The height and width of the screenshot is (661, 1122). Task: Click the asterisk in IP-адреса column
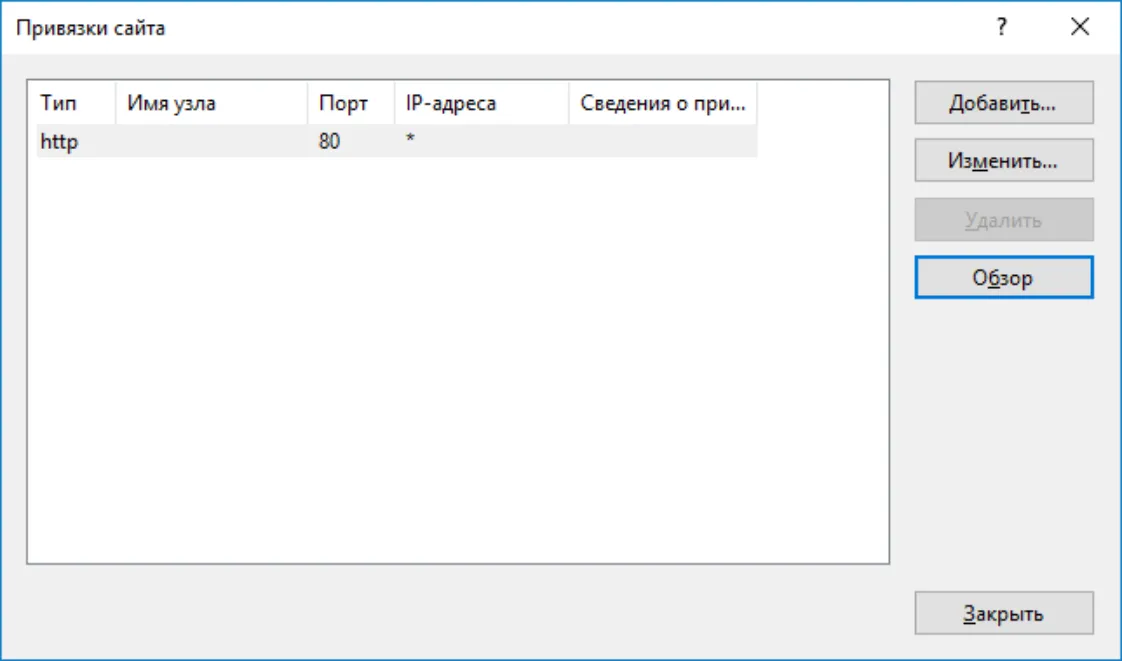[x=410, y=138]
